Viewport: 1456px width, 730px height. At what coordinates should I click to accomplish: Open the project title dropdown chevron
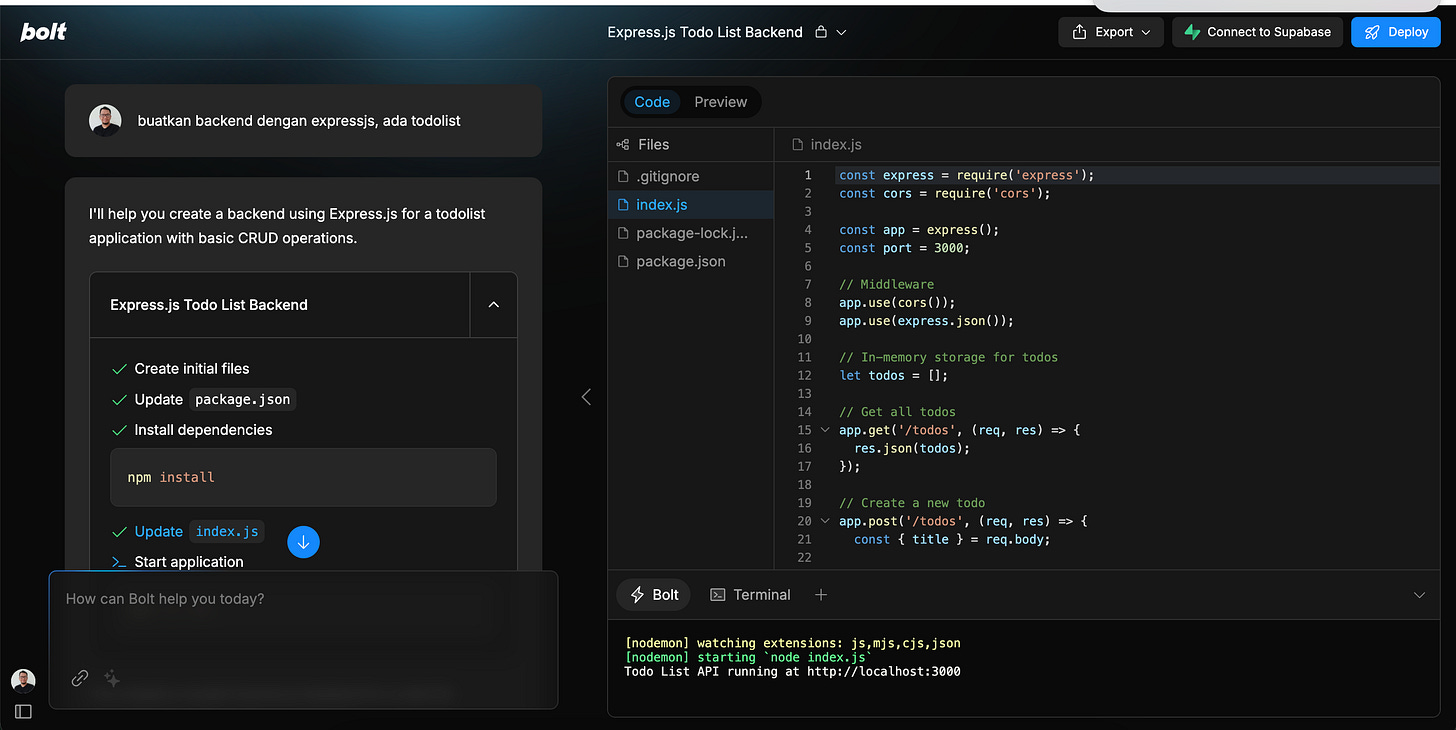click(841, 32)
